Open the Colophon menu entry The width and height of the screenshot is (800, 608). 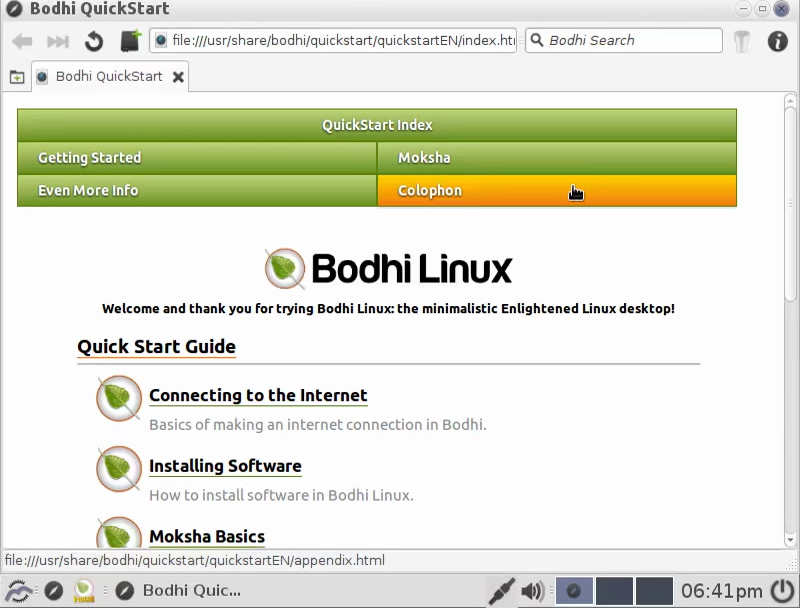tap(557, 190)
